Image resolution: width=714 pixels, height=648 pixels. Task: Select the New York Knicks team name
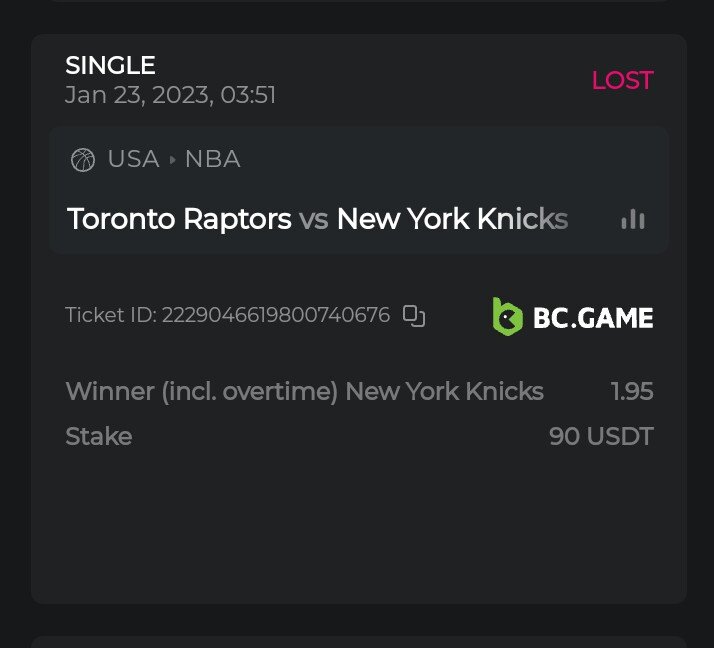[452, 219]
